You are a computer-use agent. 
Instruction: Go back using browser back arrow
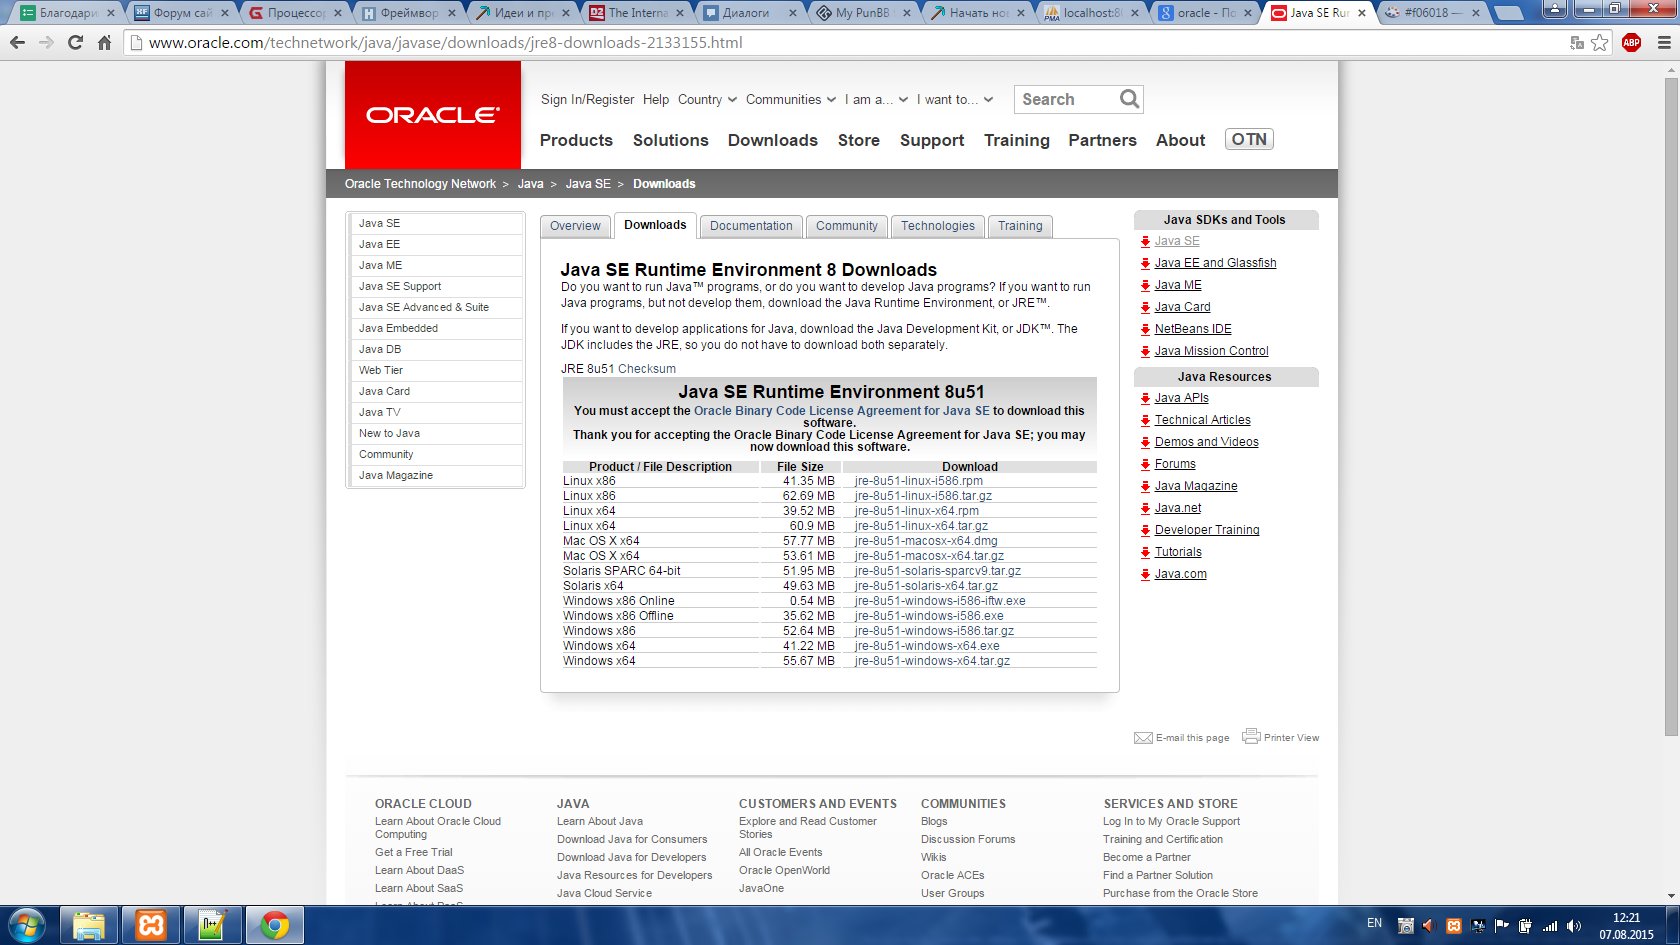coord(17,43)
